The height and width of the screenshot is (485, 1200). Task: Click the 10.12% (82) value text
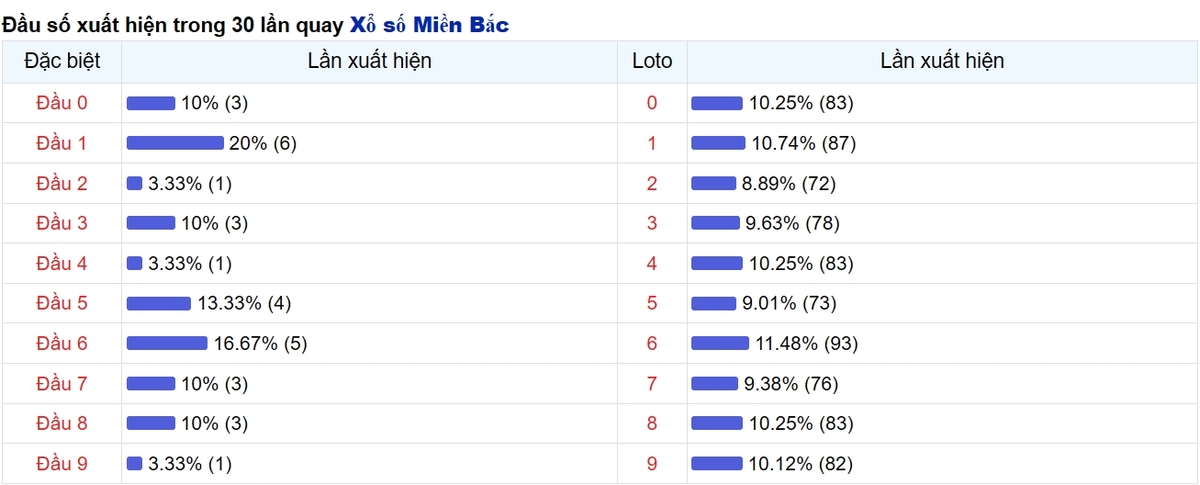pyautogui.click(x=801, y=463)
